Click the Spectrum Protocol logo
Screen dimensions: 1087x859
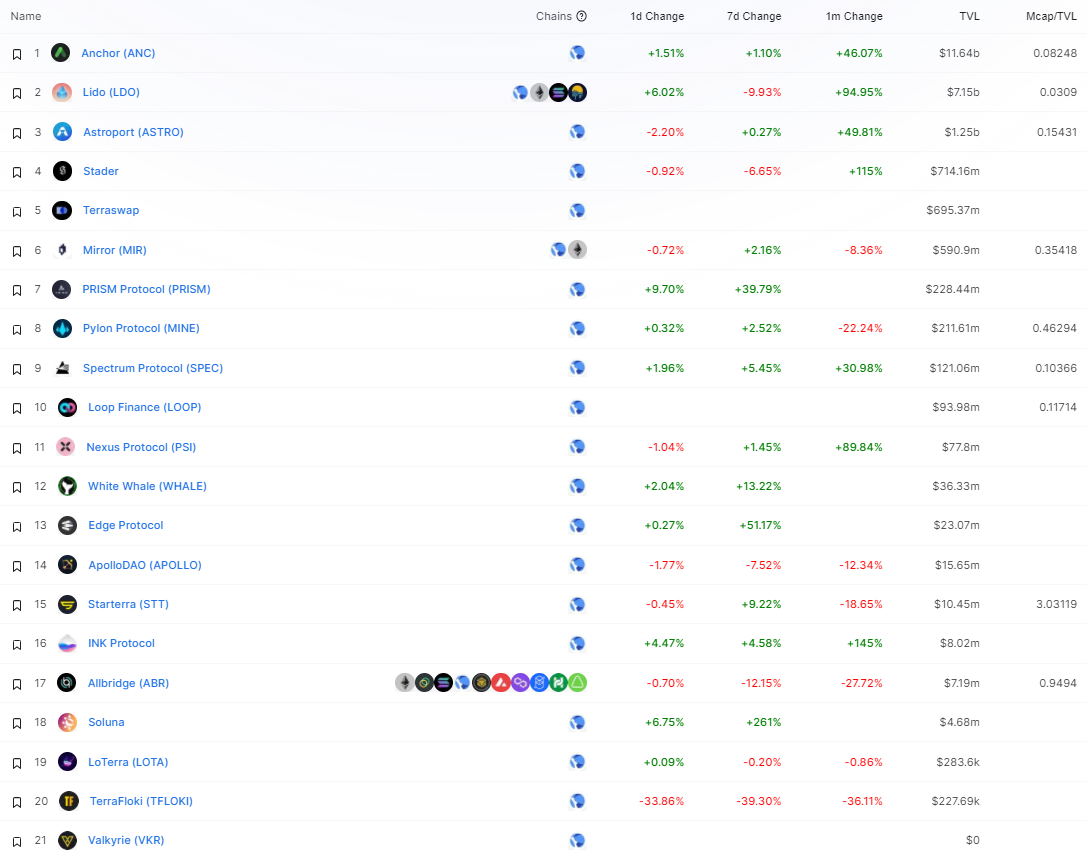[62, 367]
